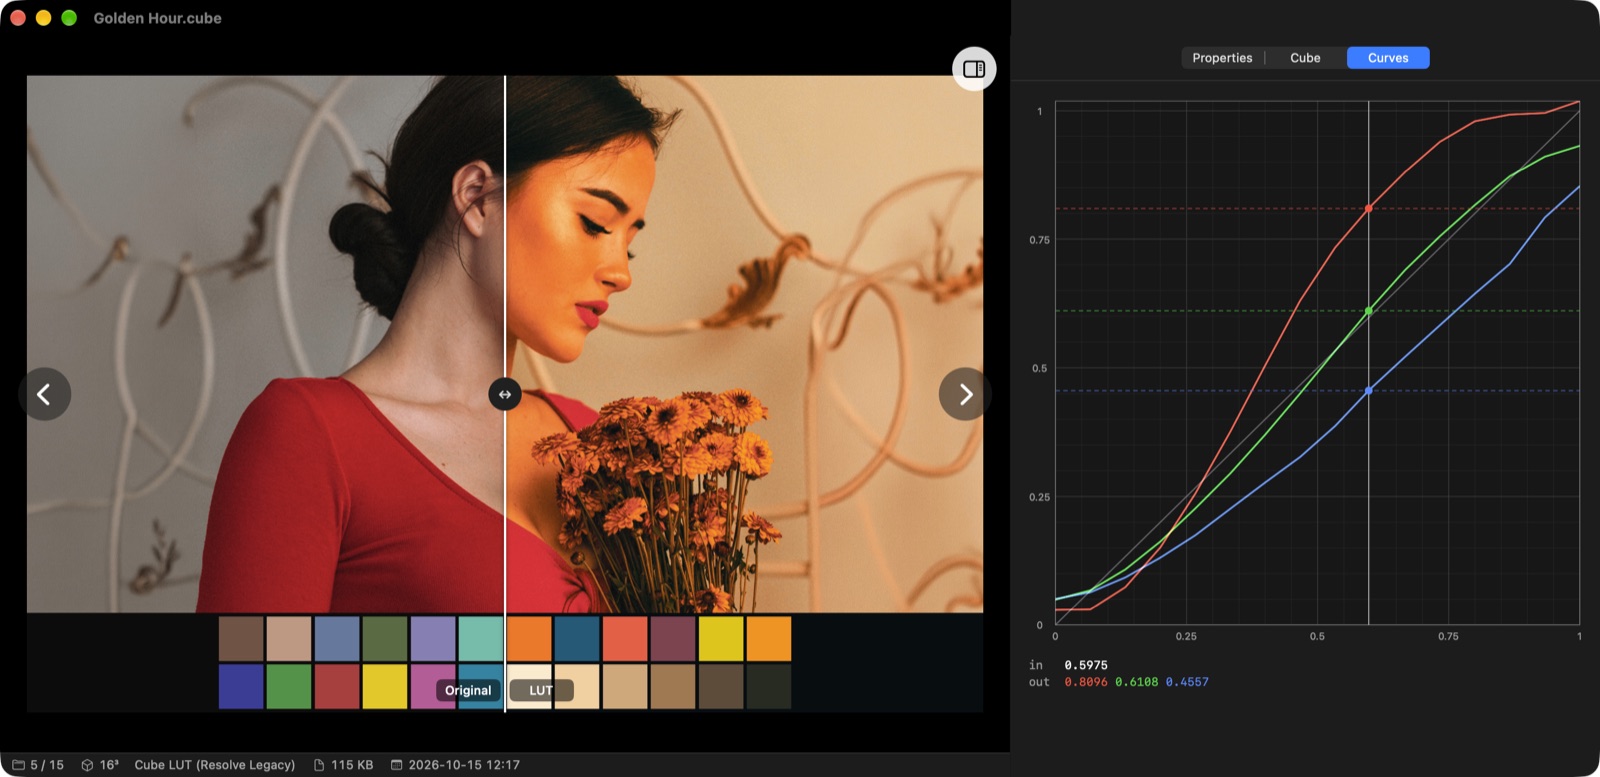Click the '5 / 15' file counter text
Screen dimensions: 1600x777
tap(47, 765)
